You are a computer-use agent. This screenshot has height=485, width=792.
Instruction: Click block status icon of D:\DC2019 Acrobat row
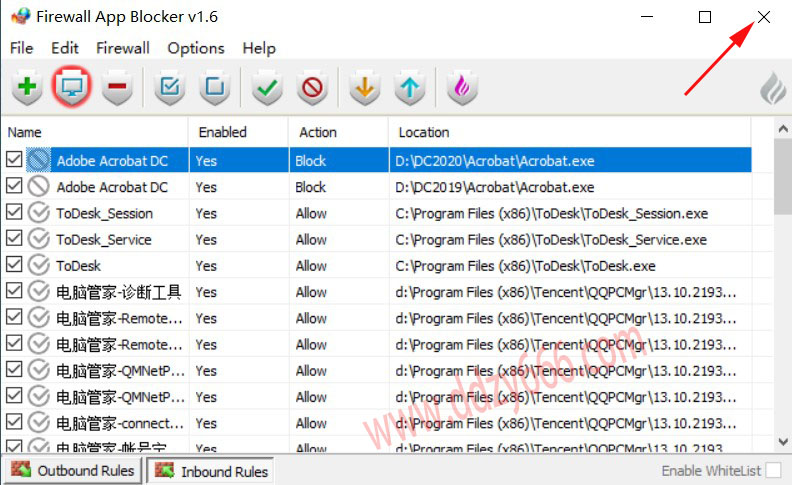click(x=38, y=186)
